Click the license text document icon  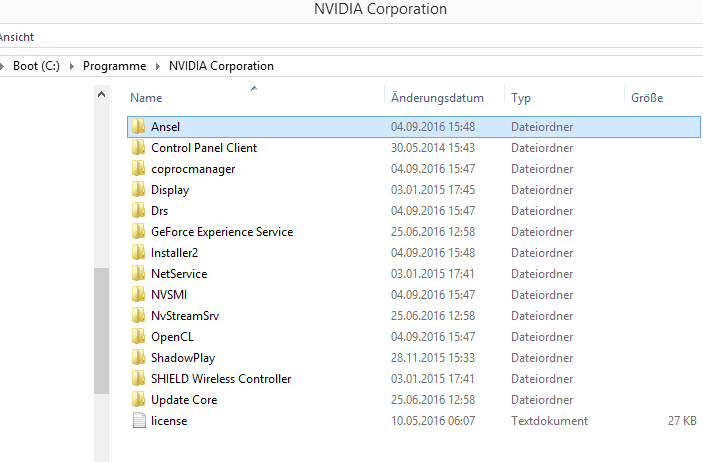pyautogui.click(x=139, y=421)
